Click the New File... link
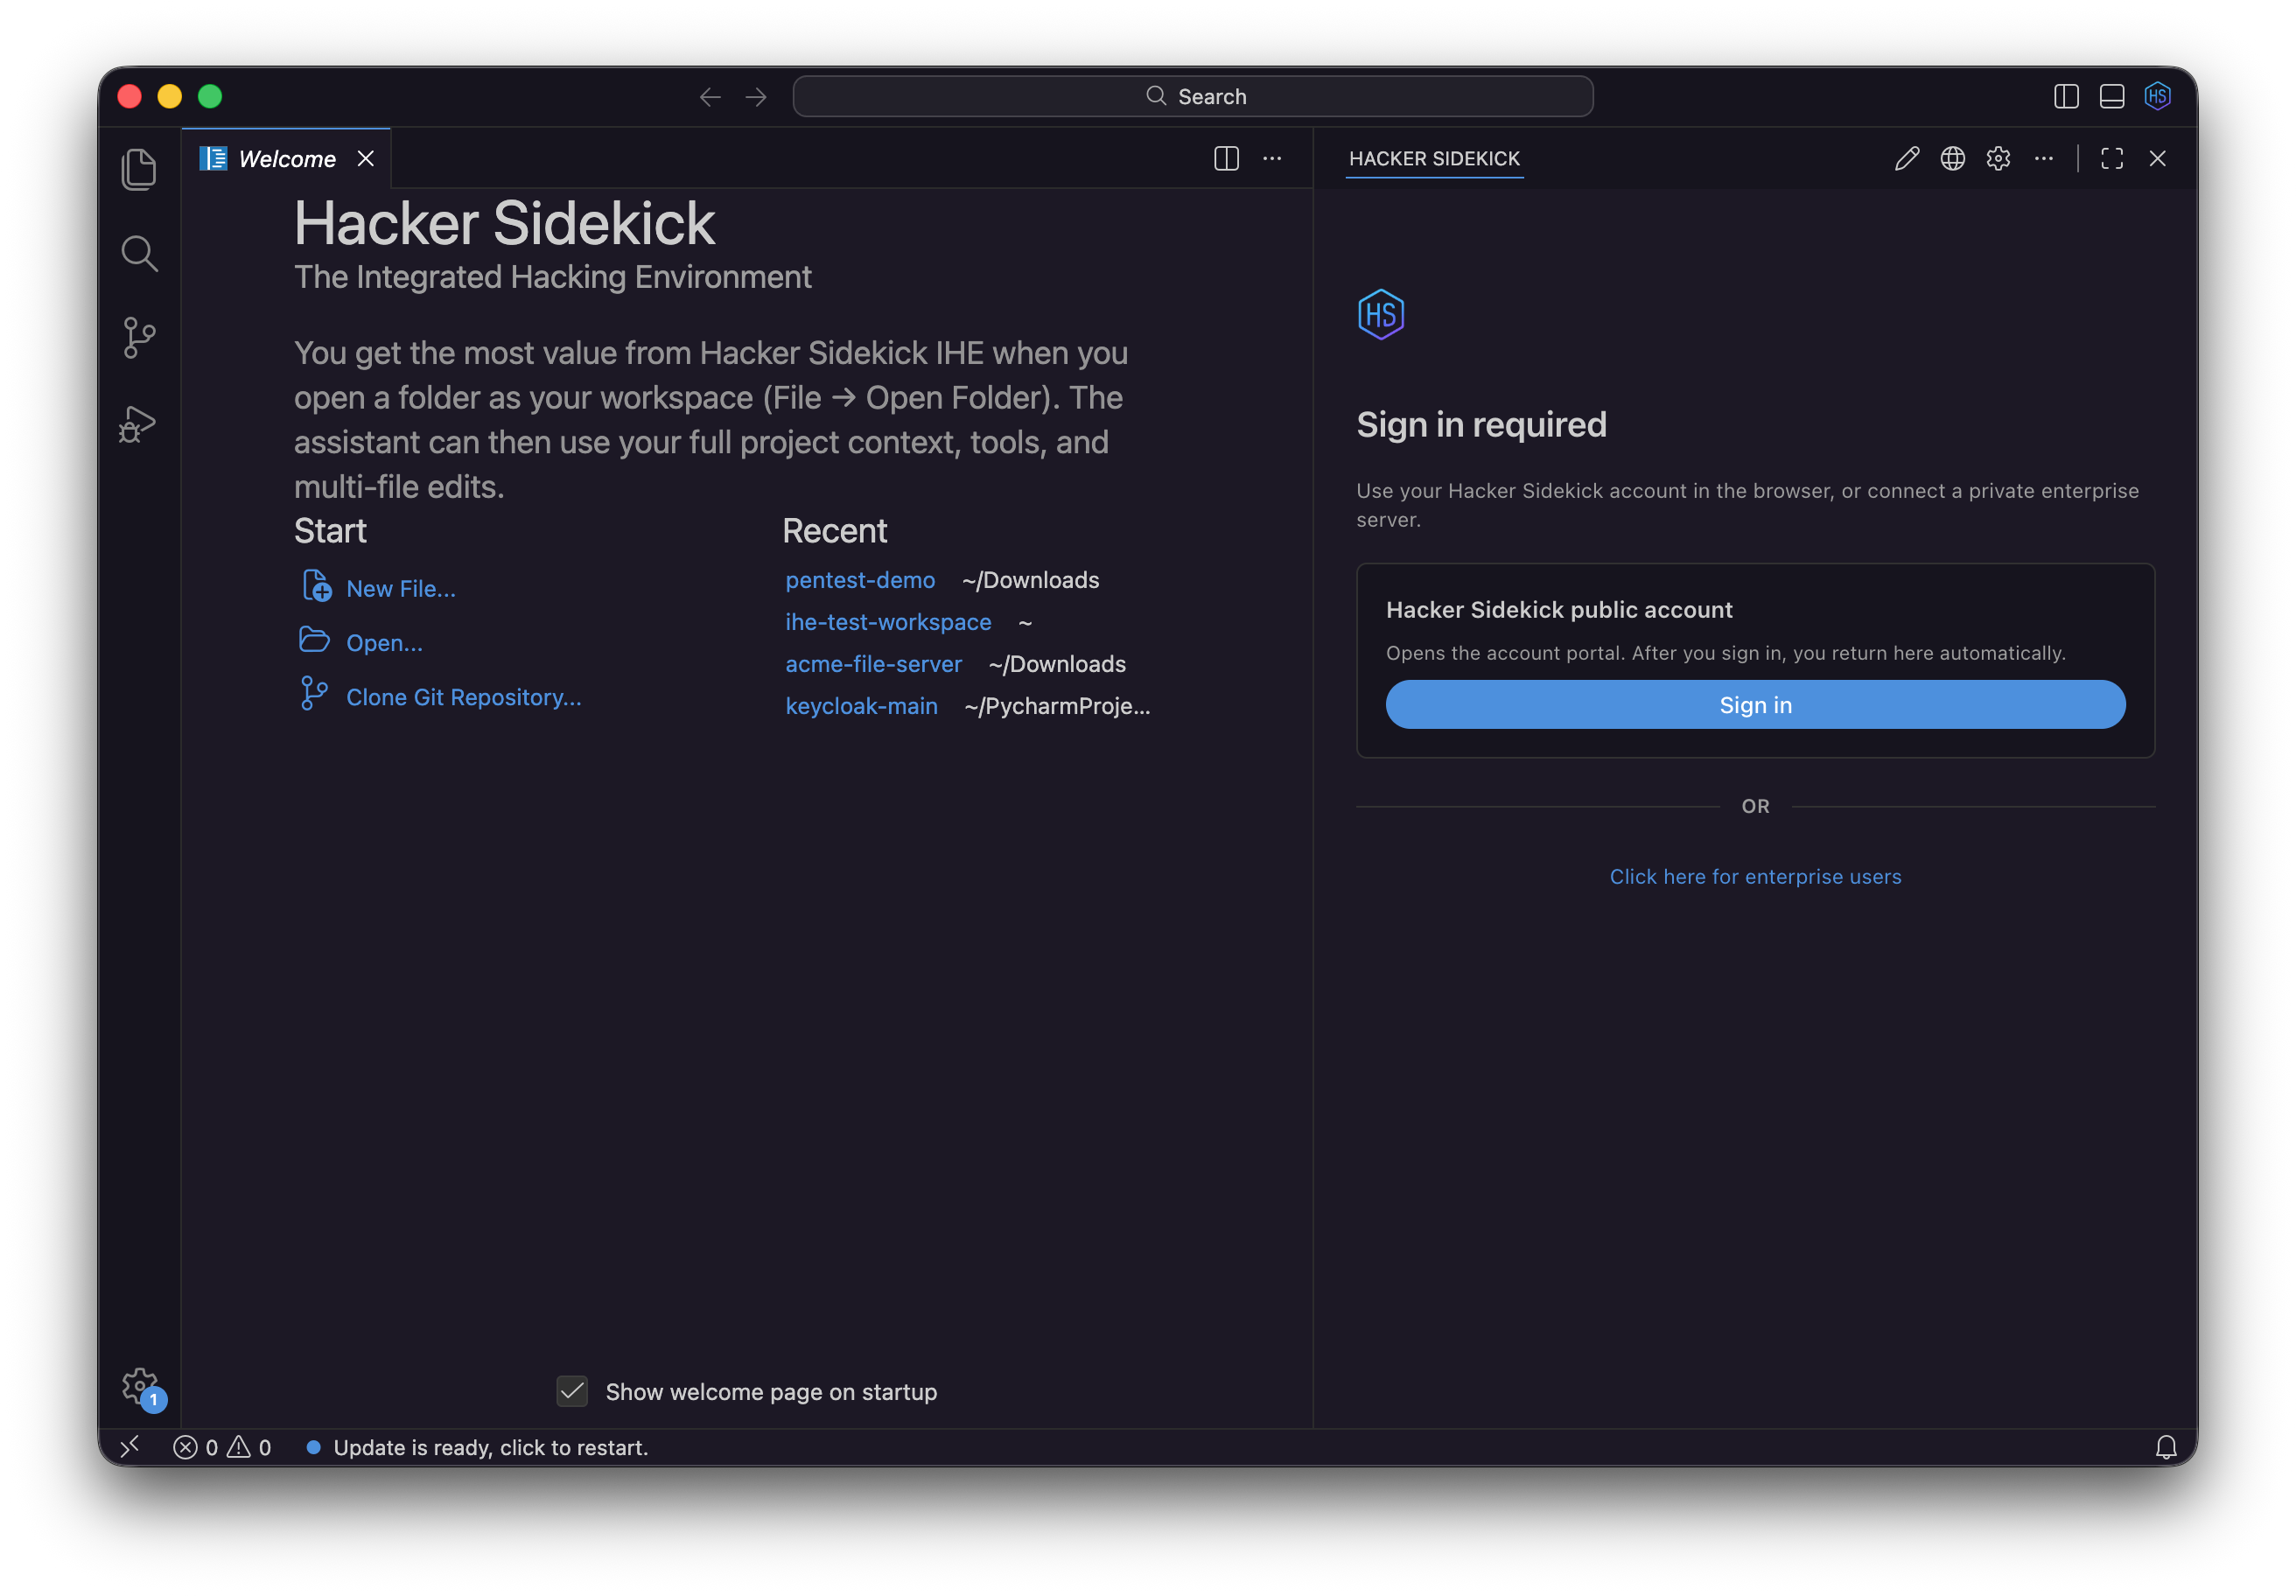This screenshot has width=2296, height=1596. [x=401, y=589]
